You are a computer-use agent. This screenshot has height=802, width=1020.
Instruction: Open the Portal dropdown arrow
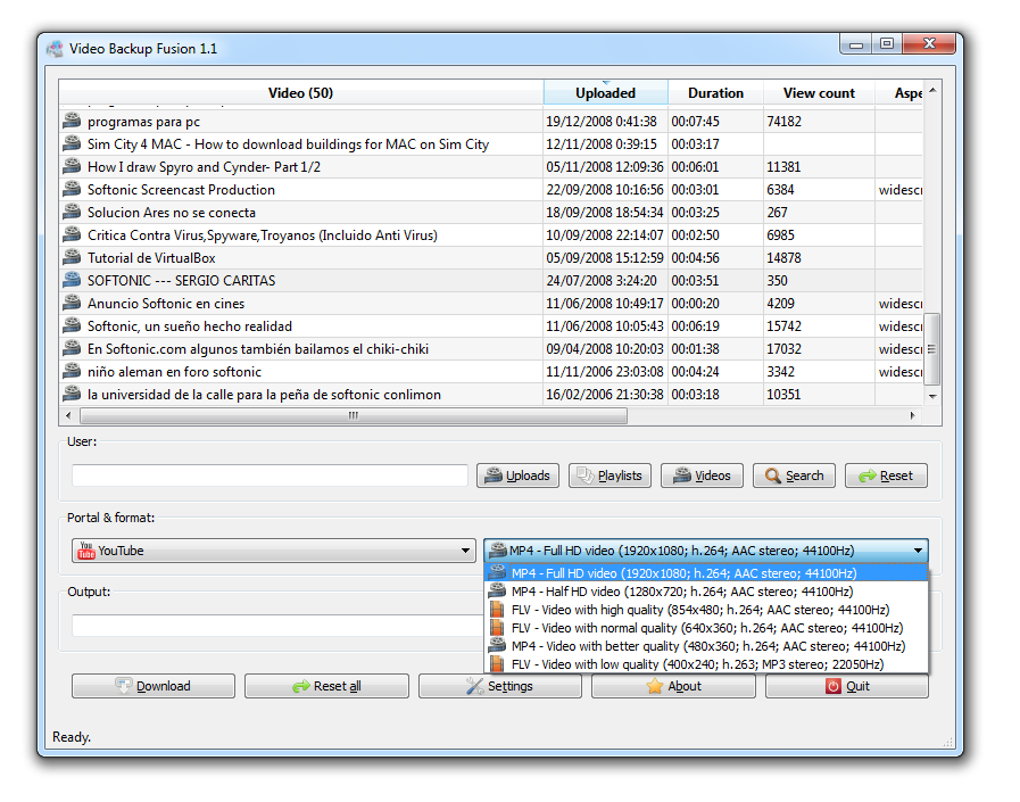click(x=465, y=550)
